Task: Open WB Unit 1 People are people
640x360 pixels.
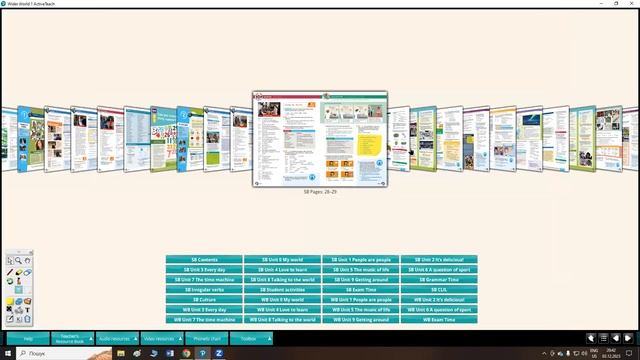Action: click(361, 300)
